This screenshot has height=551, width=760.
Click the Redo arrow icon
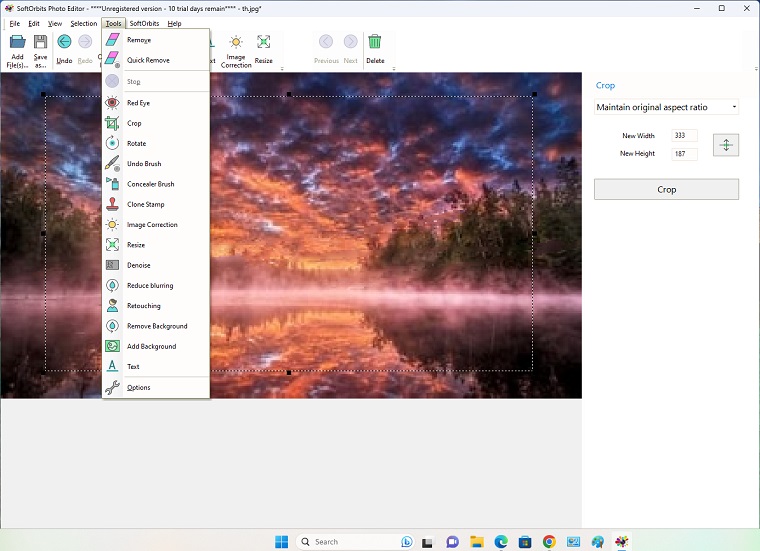(85, 42)
